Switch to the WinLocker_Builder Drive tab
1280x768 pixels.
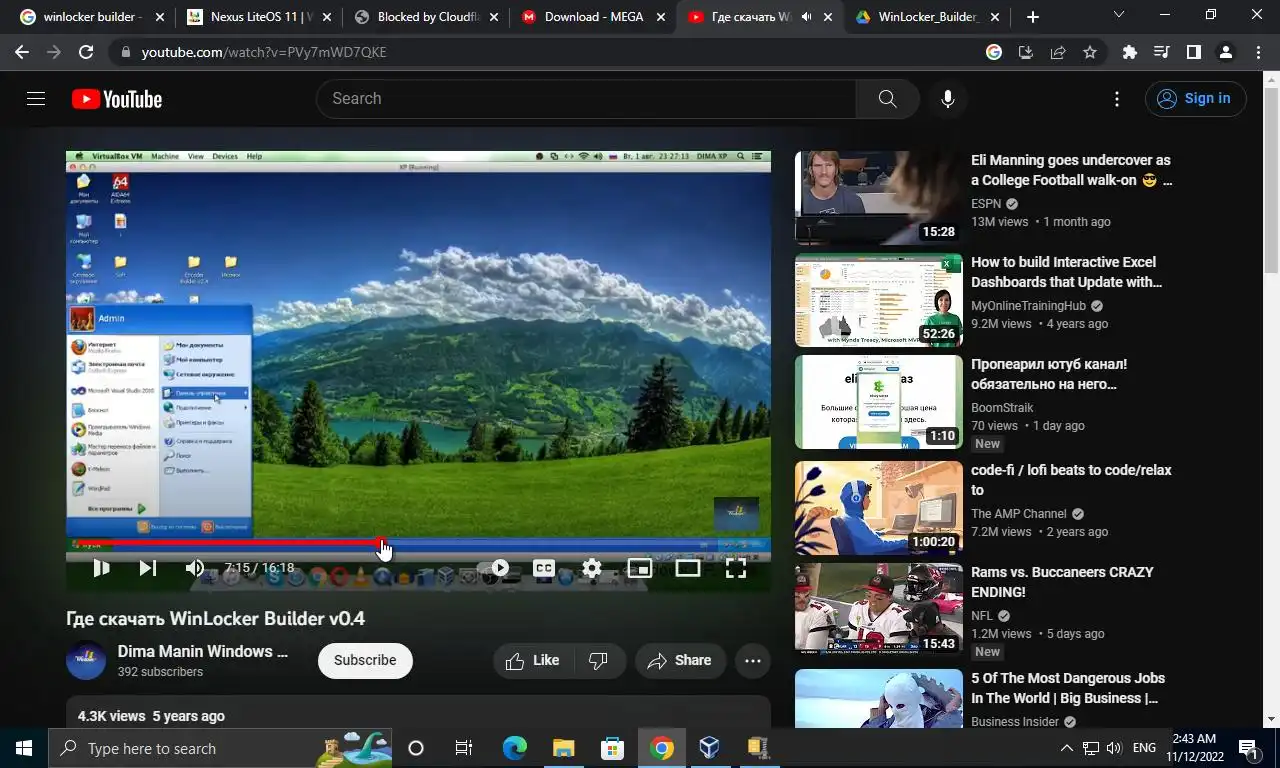pos(924,17)
